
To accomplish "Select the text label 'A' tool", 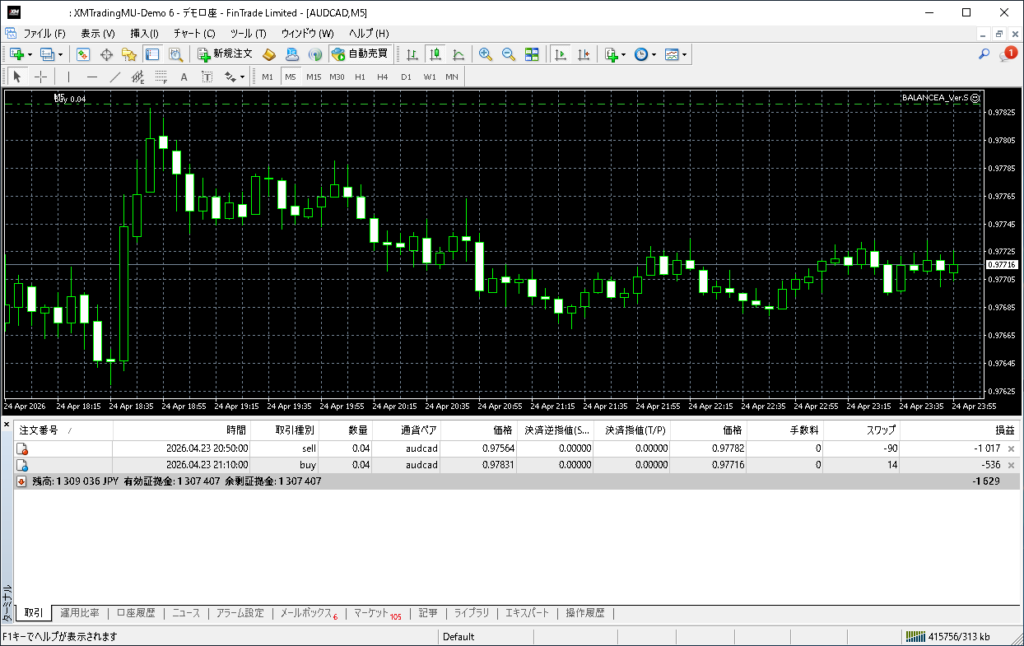I will [183, 77].
